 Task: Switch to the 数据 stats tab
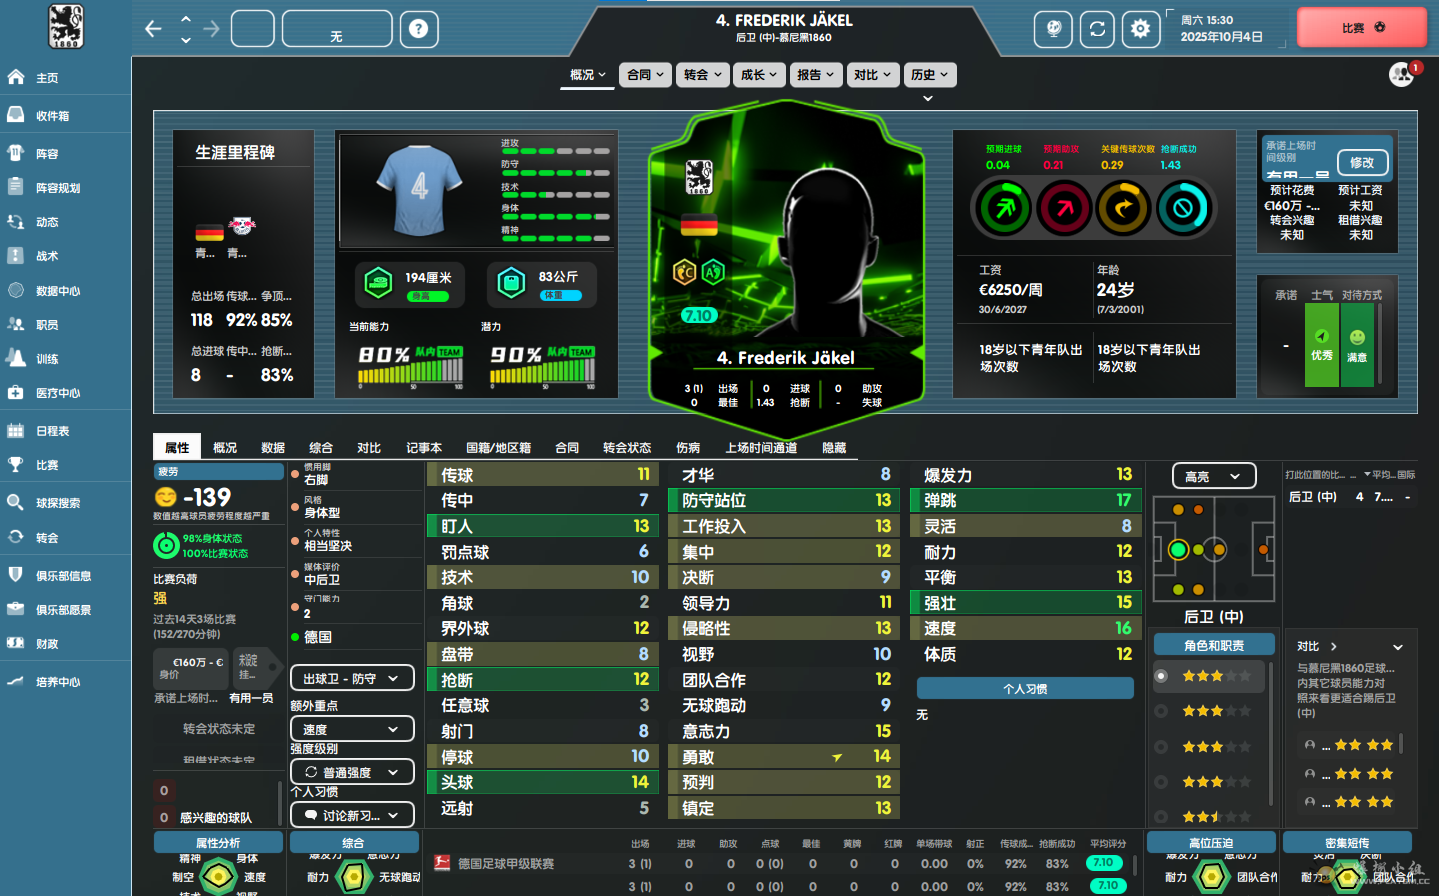pos(273,447)
